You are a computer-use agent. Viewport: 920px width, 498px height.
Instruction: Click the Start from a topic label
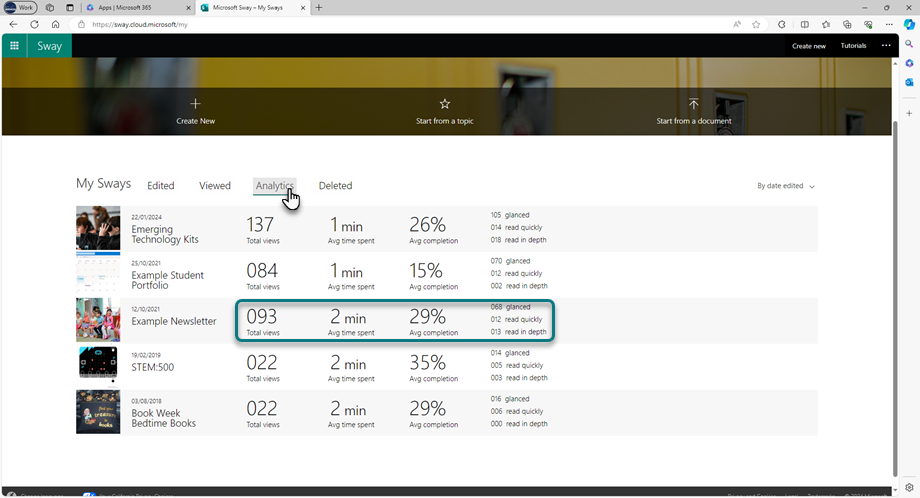pos(445,121)
